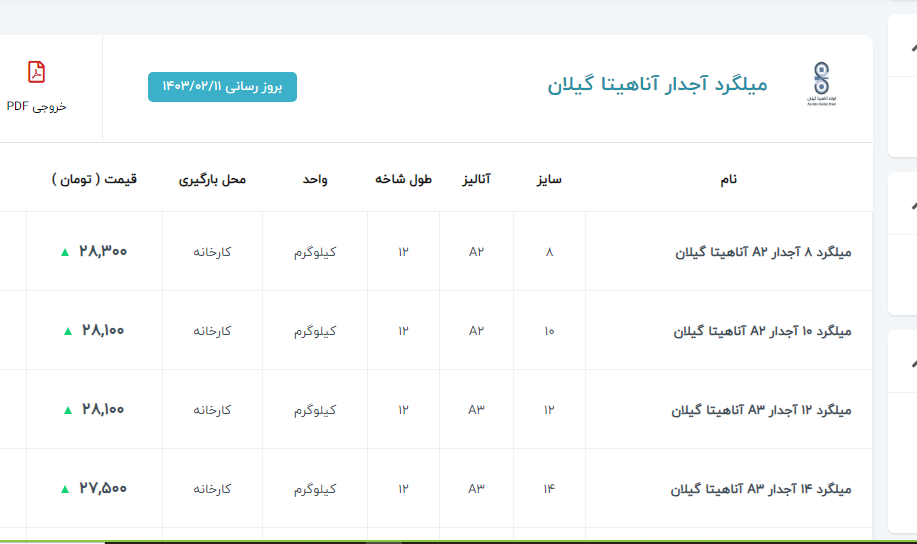Click the طول شاخه column header

pyautogui.click(x=403, y=180)
